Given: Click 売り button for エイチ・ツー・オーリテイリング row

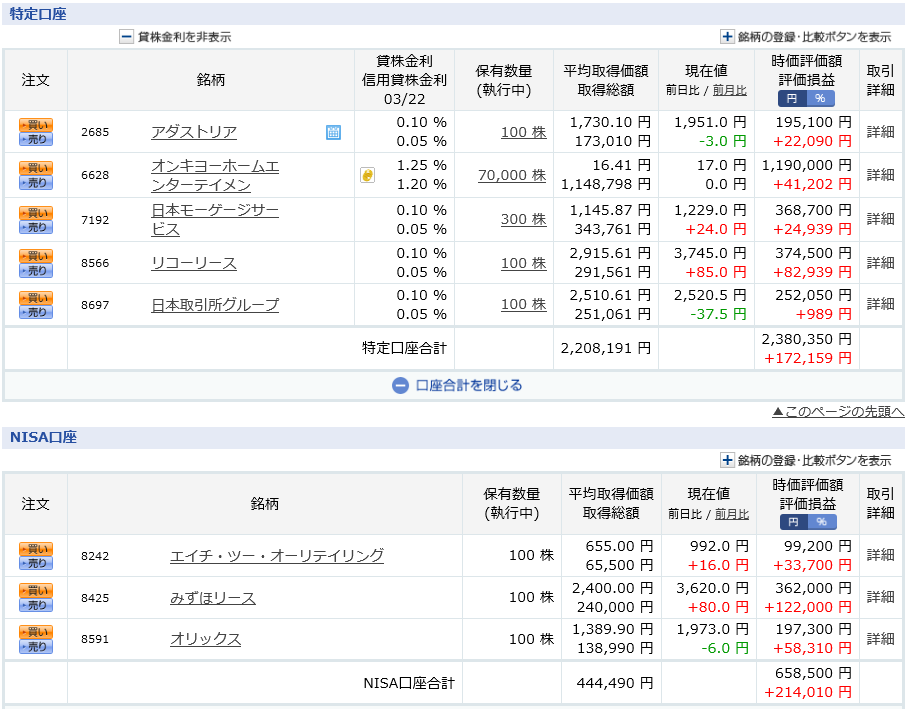Looking at the screenshot, I should pos(36,563).
